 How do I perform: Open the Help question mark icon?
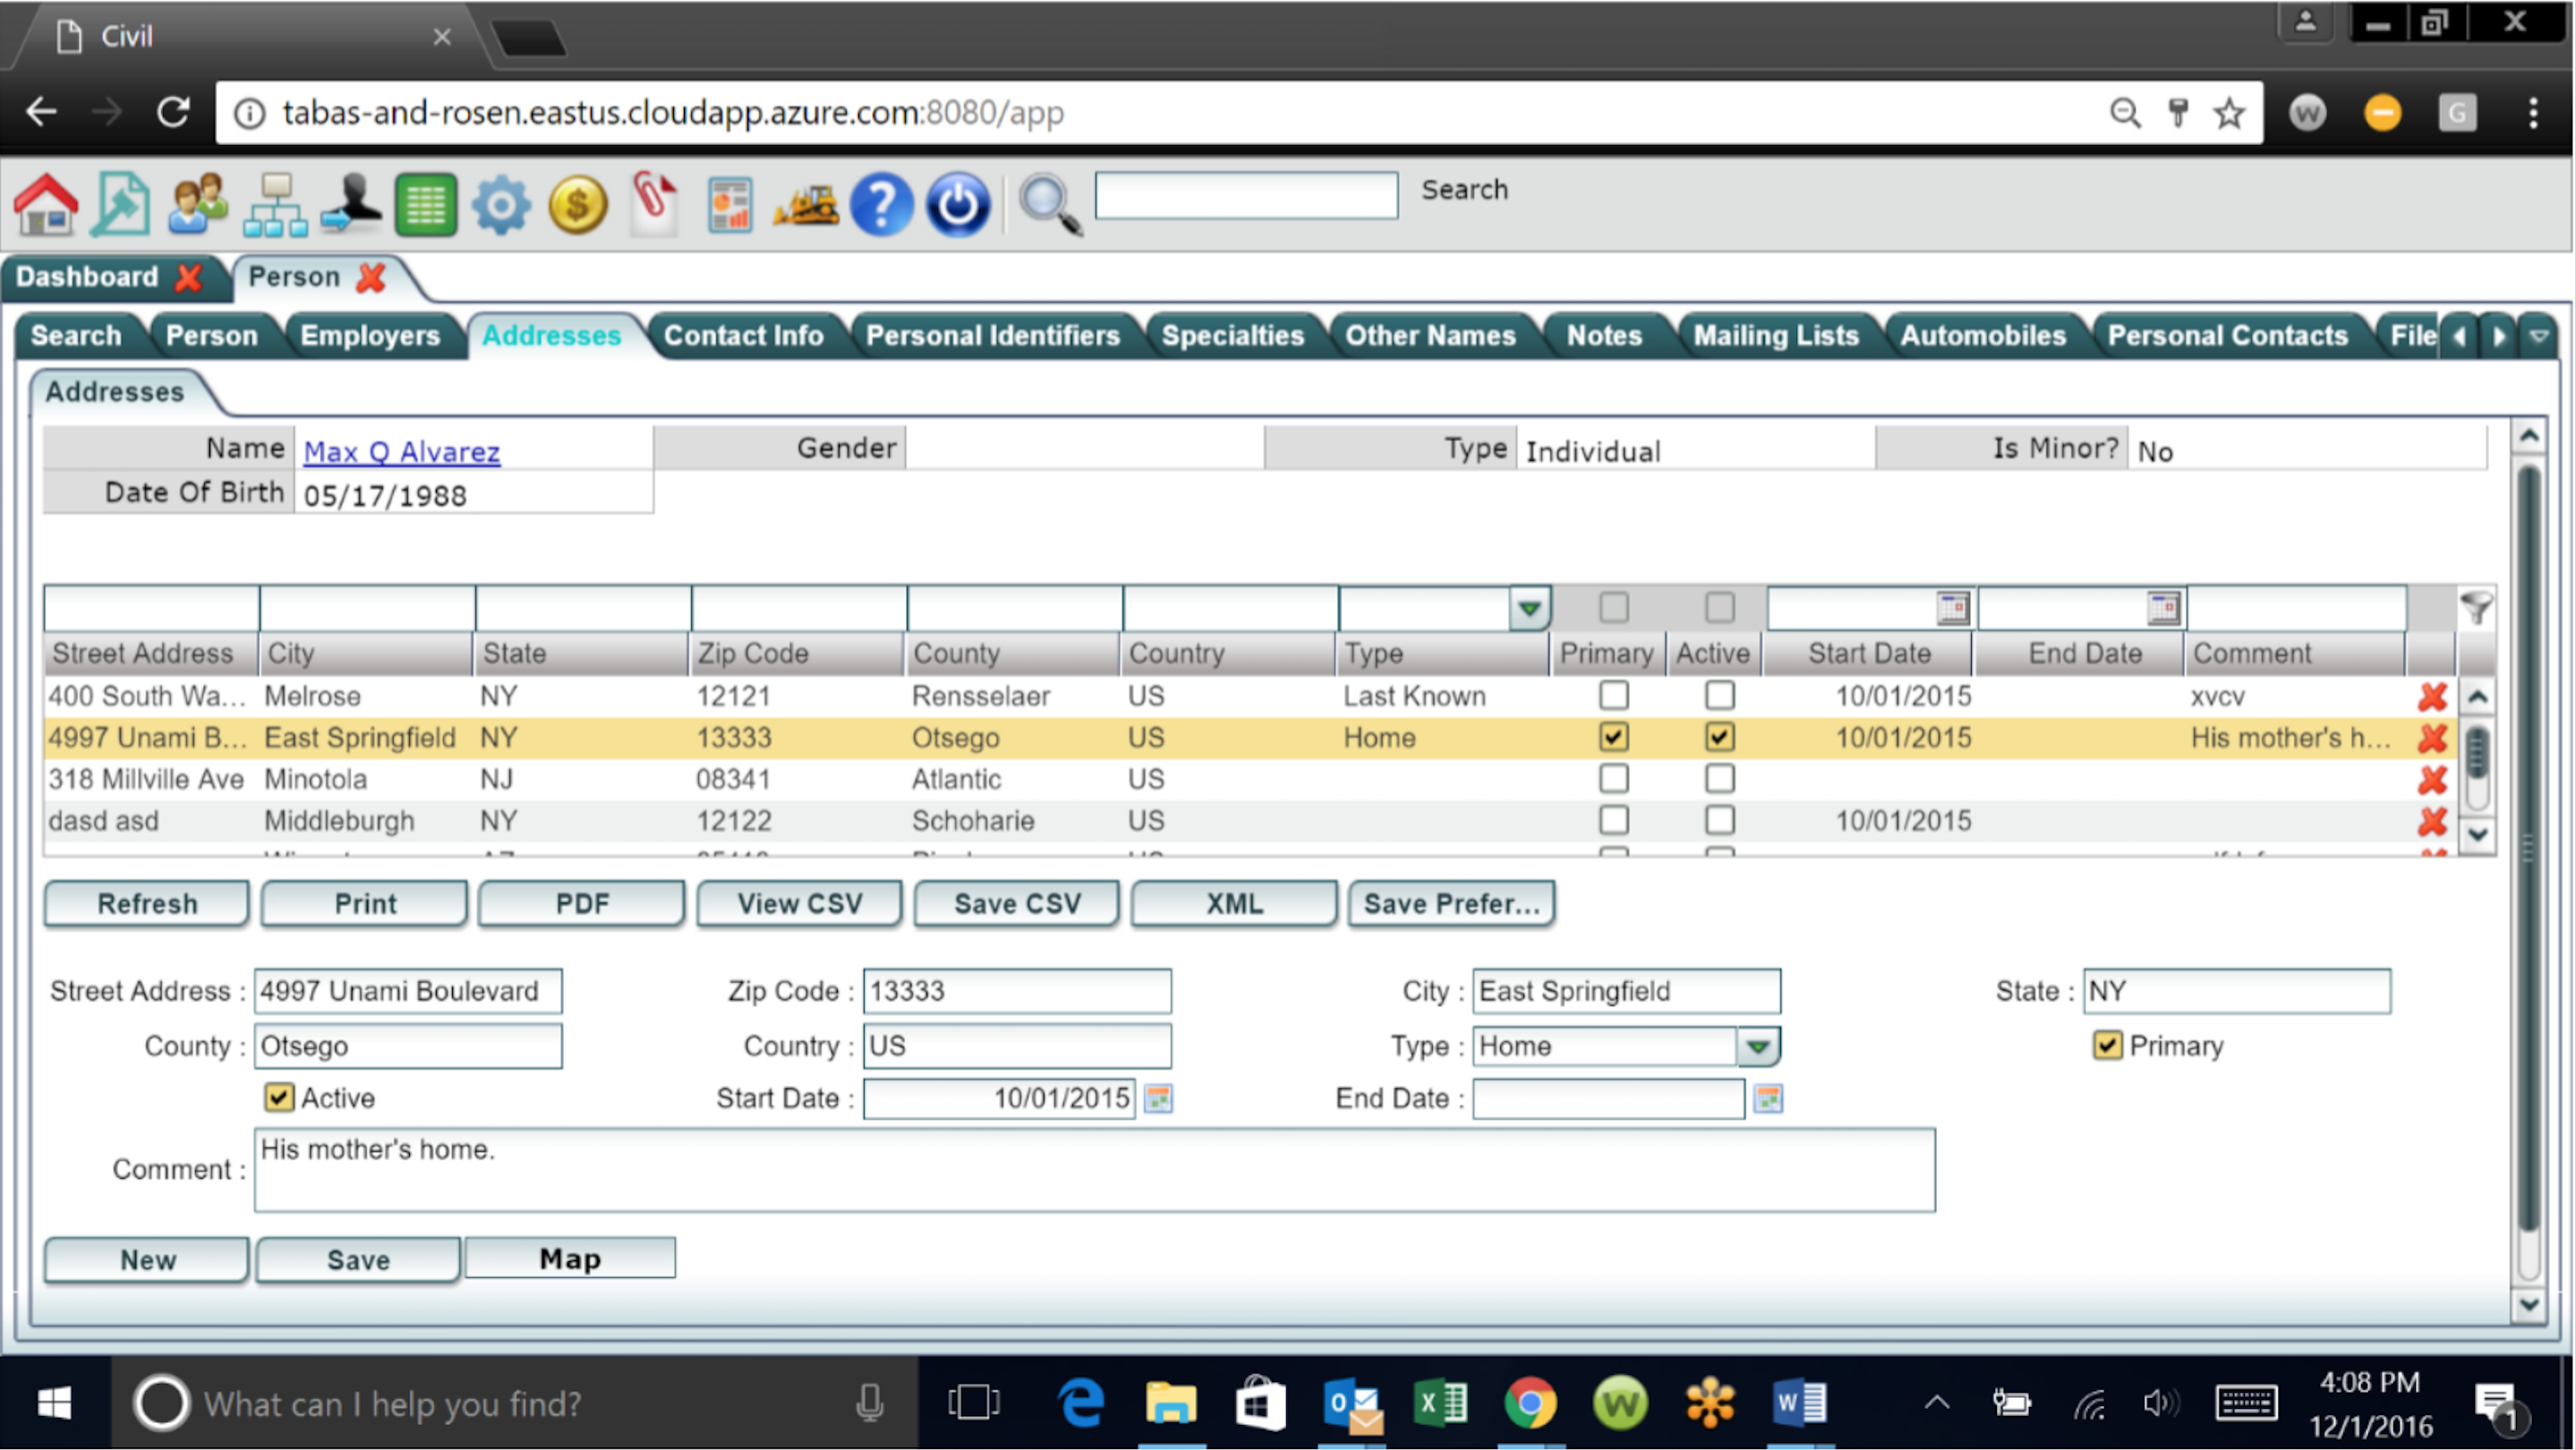tap(882, 203)
